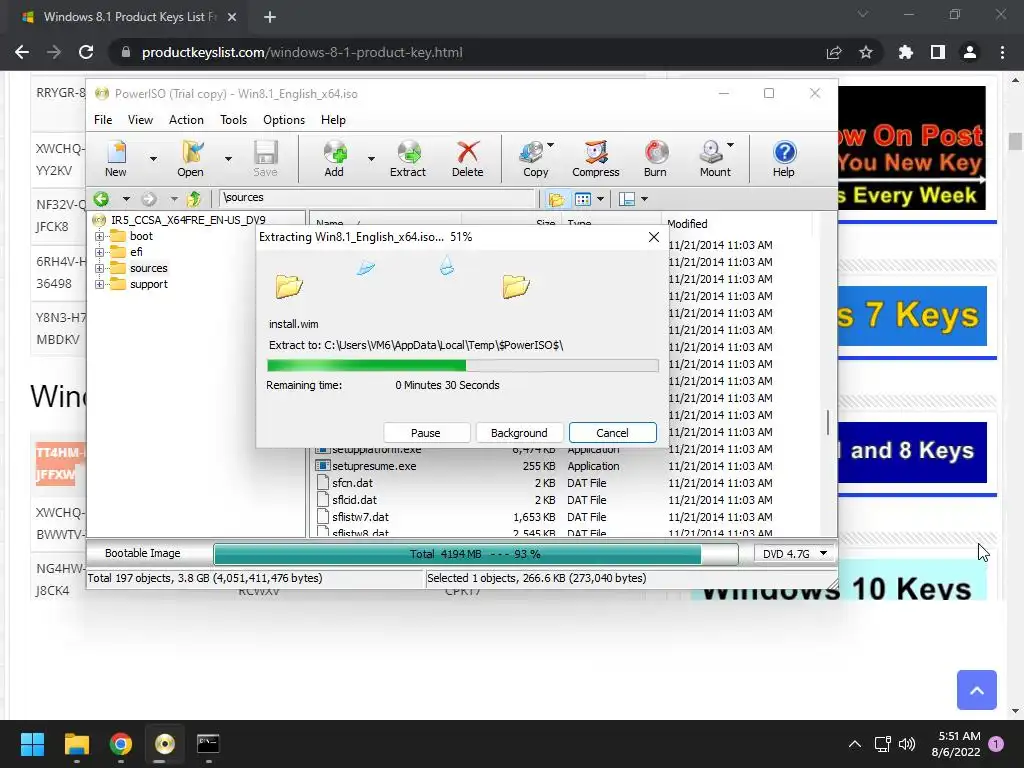This screenshot has height=768, width=1024.
Task: Expand the support folder tree node
Action: click(x=99, y=284)
